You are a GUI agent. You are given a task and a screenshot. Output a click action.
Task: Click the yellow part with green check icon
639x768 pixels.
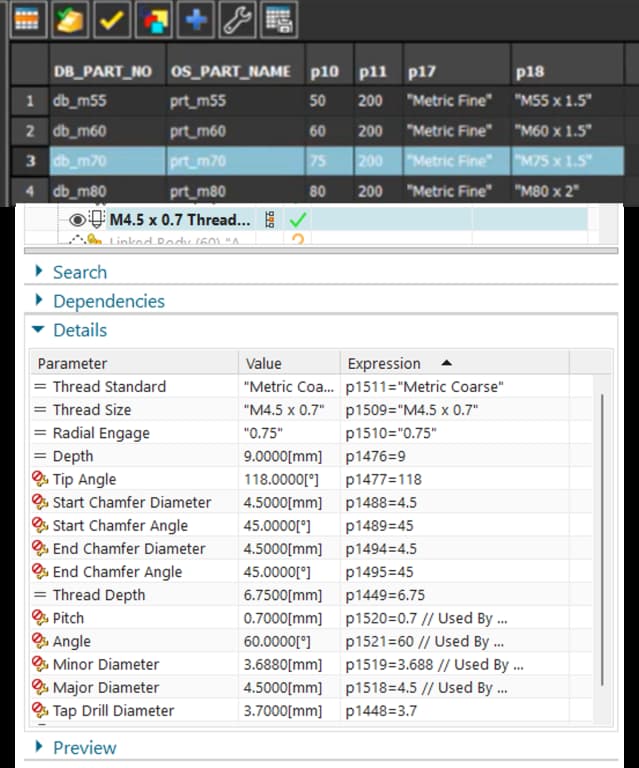coord(69,19)
